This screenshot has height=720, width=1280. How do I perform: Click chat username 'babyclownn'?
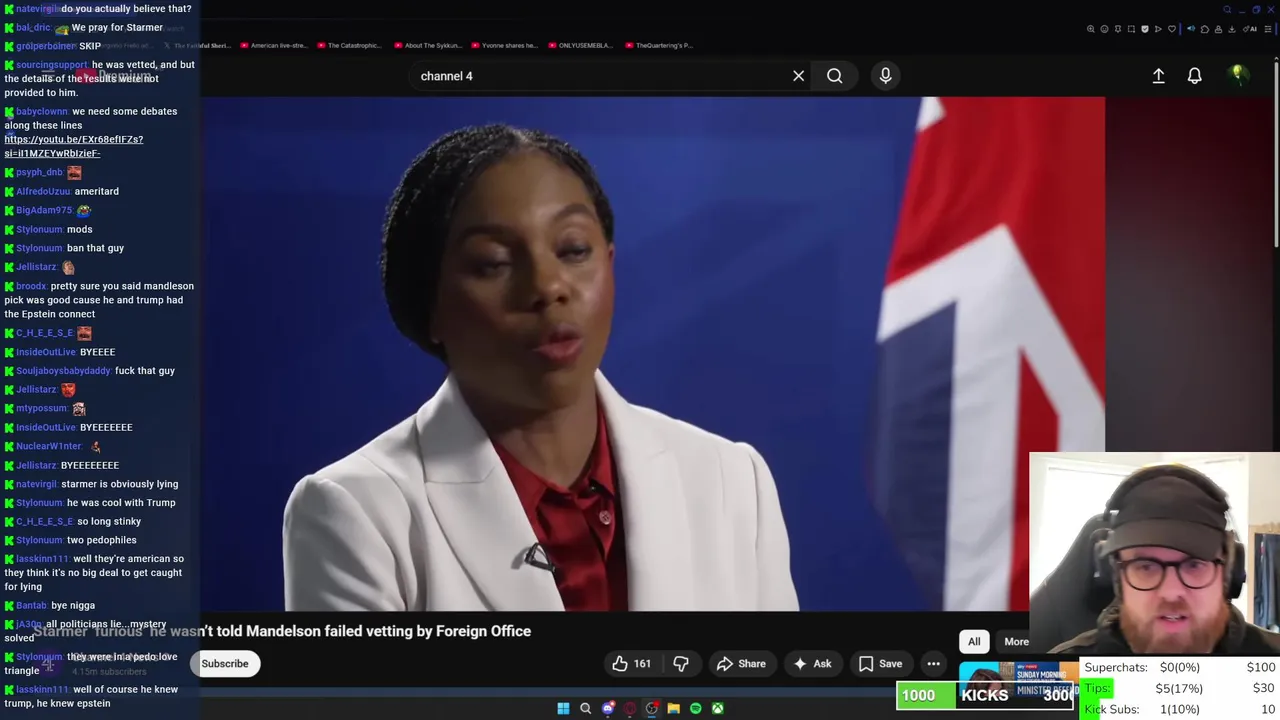pyautogui.click(x=41, y=112)
